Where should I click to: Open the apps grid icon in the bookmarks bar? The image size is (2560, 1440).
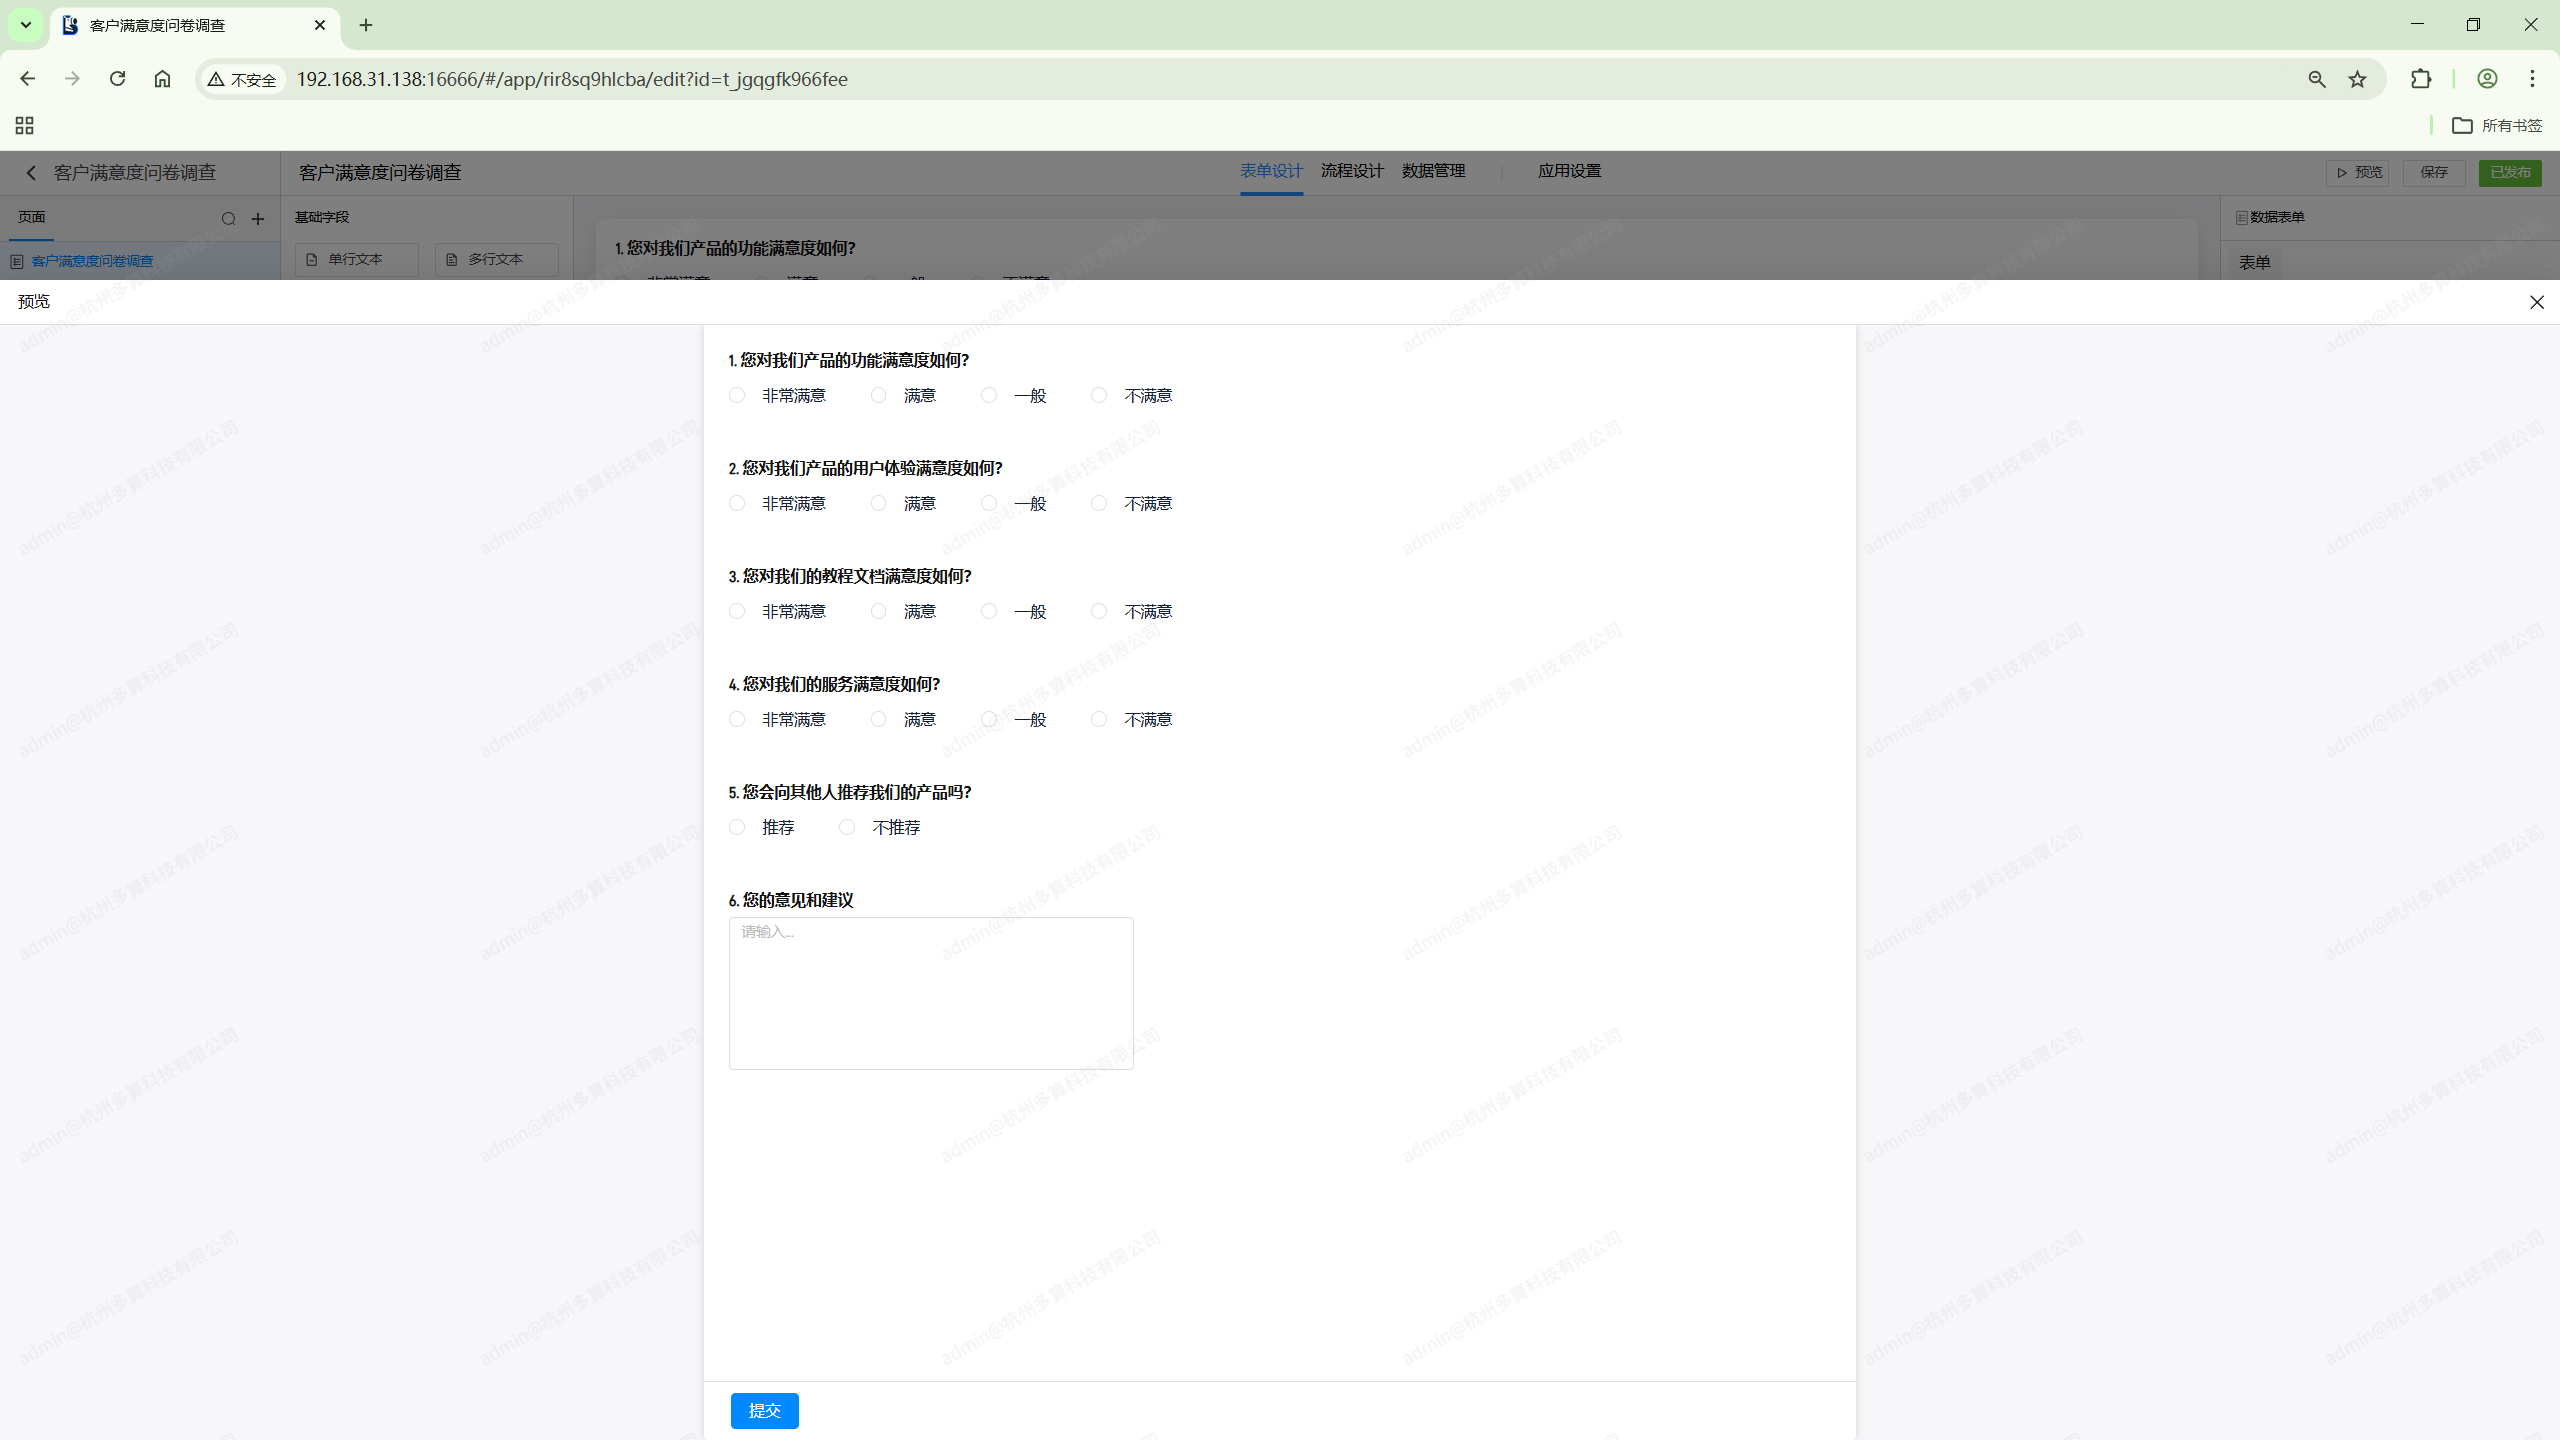point(24,125)
